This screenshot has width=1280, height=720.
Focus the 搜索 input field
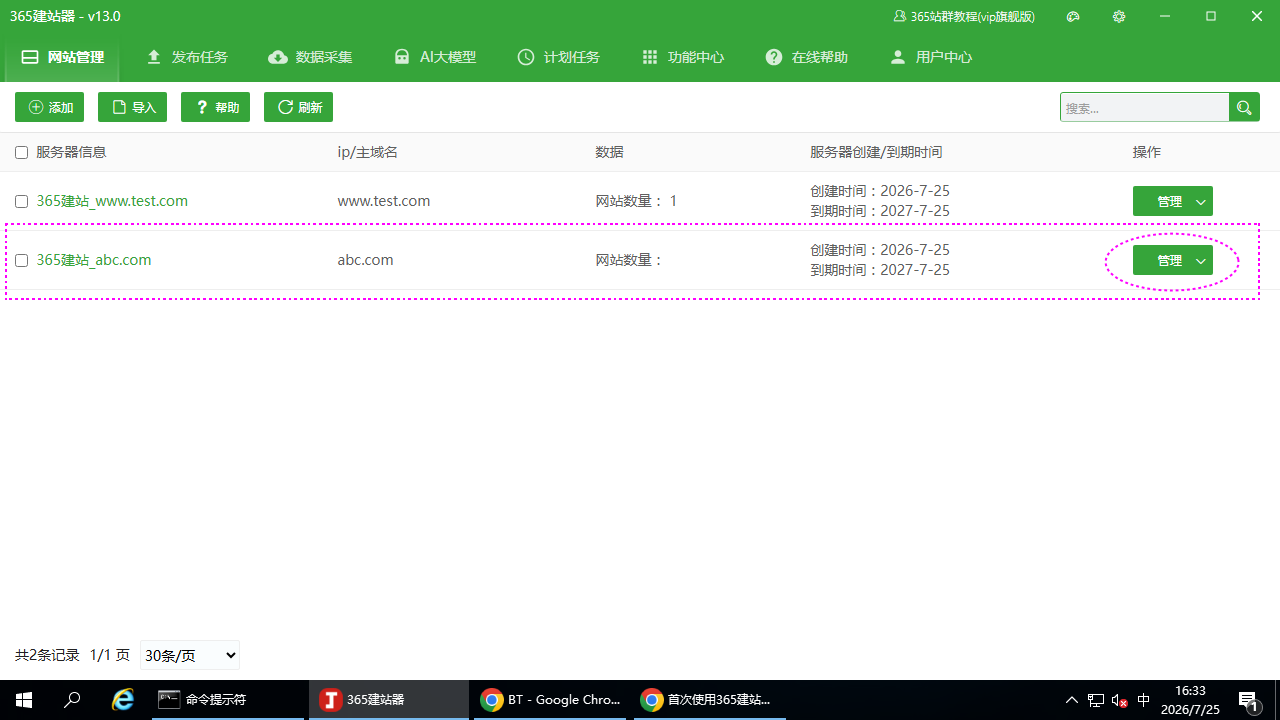click(1145, 107)
